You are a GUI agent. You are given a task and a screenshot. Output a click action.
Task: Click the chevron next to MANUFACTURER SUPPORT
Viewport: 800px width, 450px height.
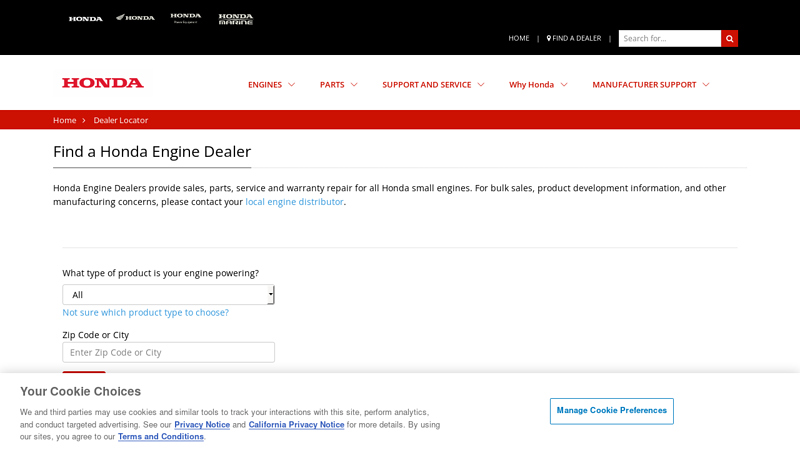(706, 85)
